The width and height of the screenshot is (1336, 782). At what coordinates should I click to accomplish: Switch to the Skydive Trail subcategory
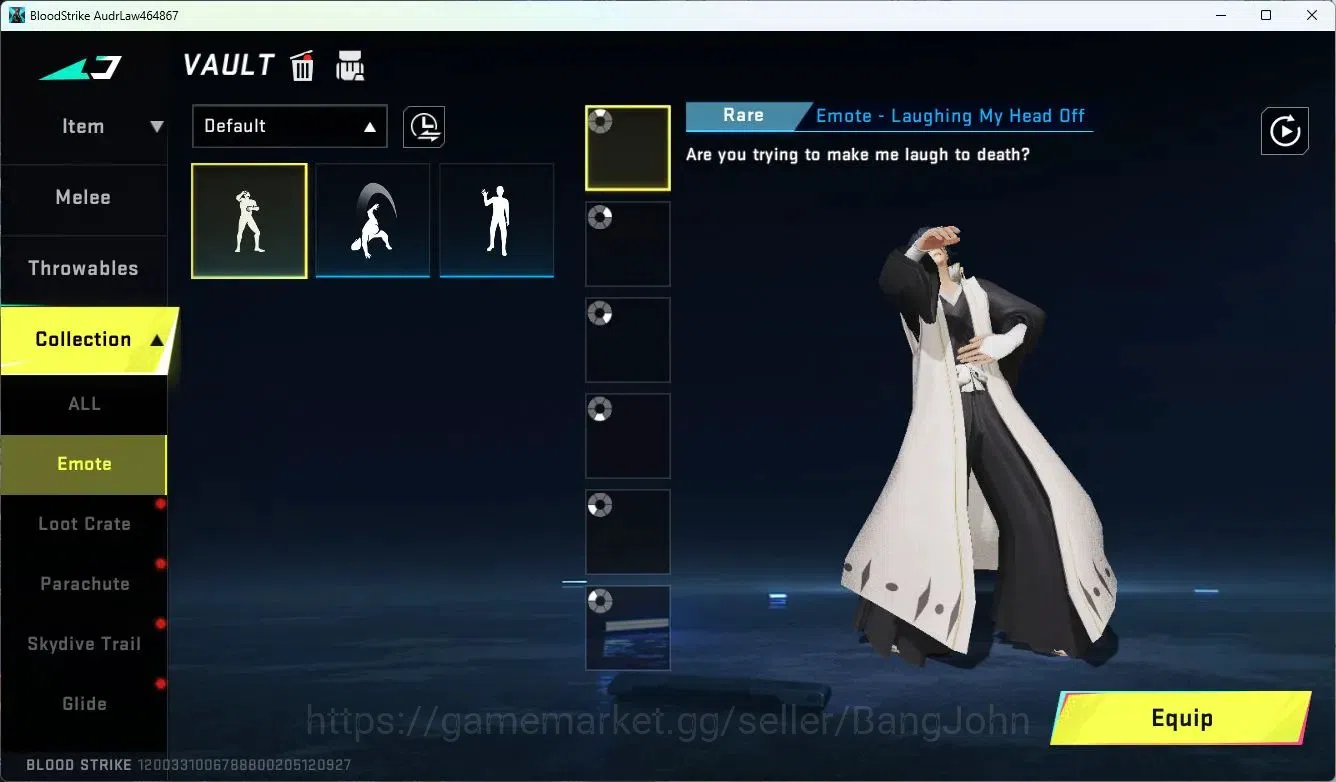click(x=84, y=644)
